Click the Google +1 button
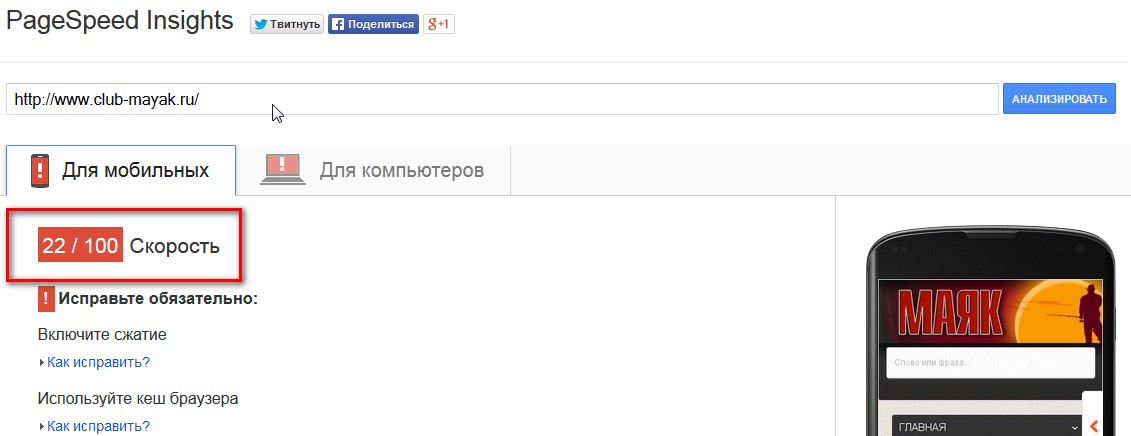This screenshot has width=1131, height=436. pyautogui.click(x=439, y=25)
